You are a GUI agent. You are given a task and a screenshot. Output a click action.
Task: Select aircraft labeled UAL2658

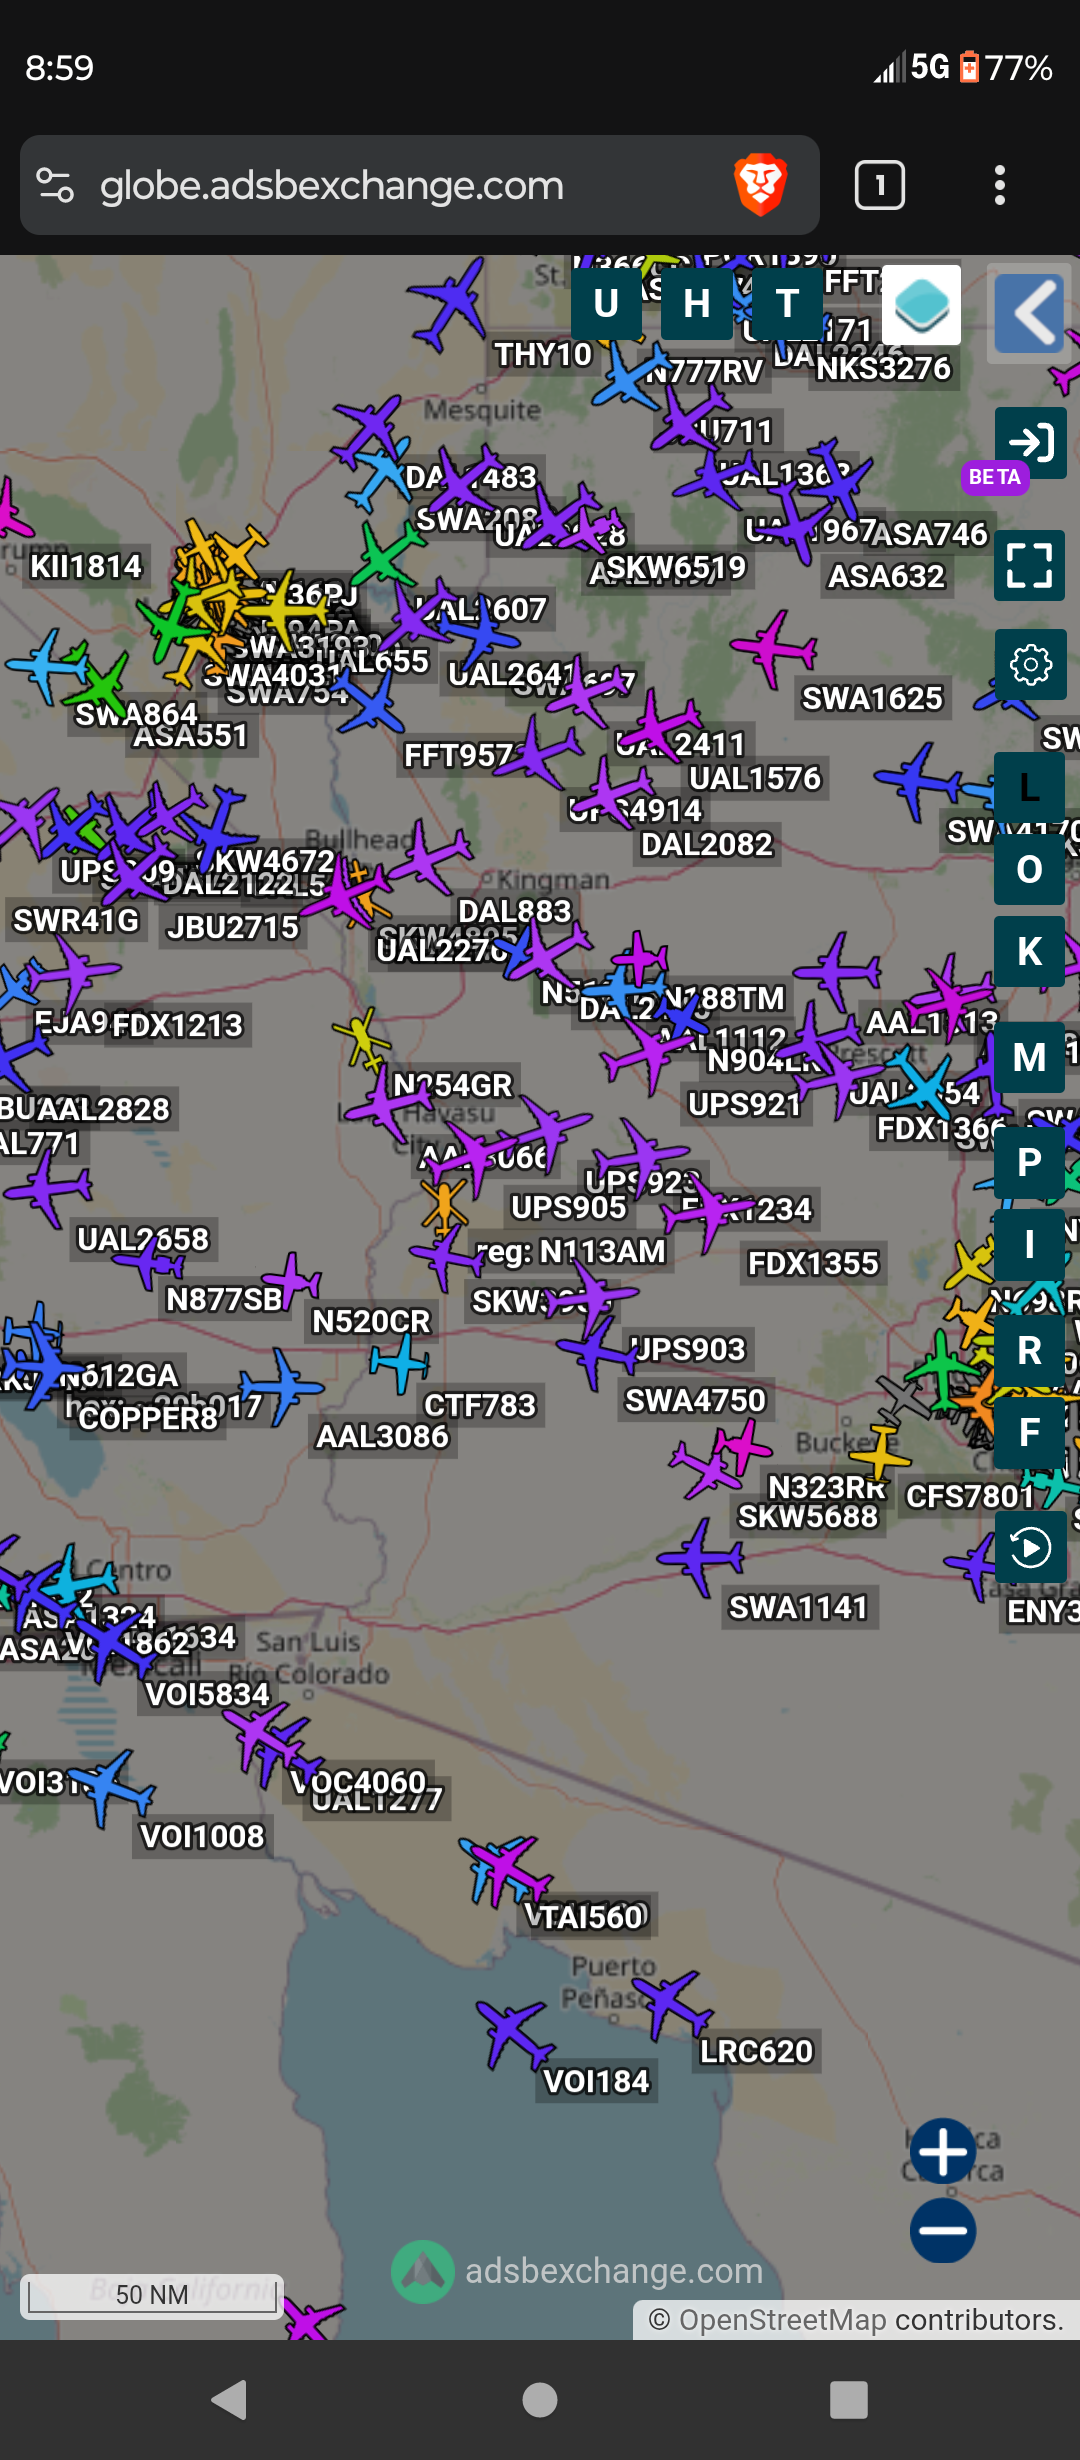click(x=46, y=1188)
